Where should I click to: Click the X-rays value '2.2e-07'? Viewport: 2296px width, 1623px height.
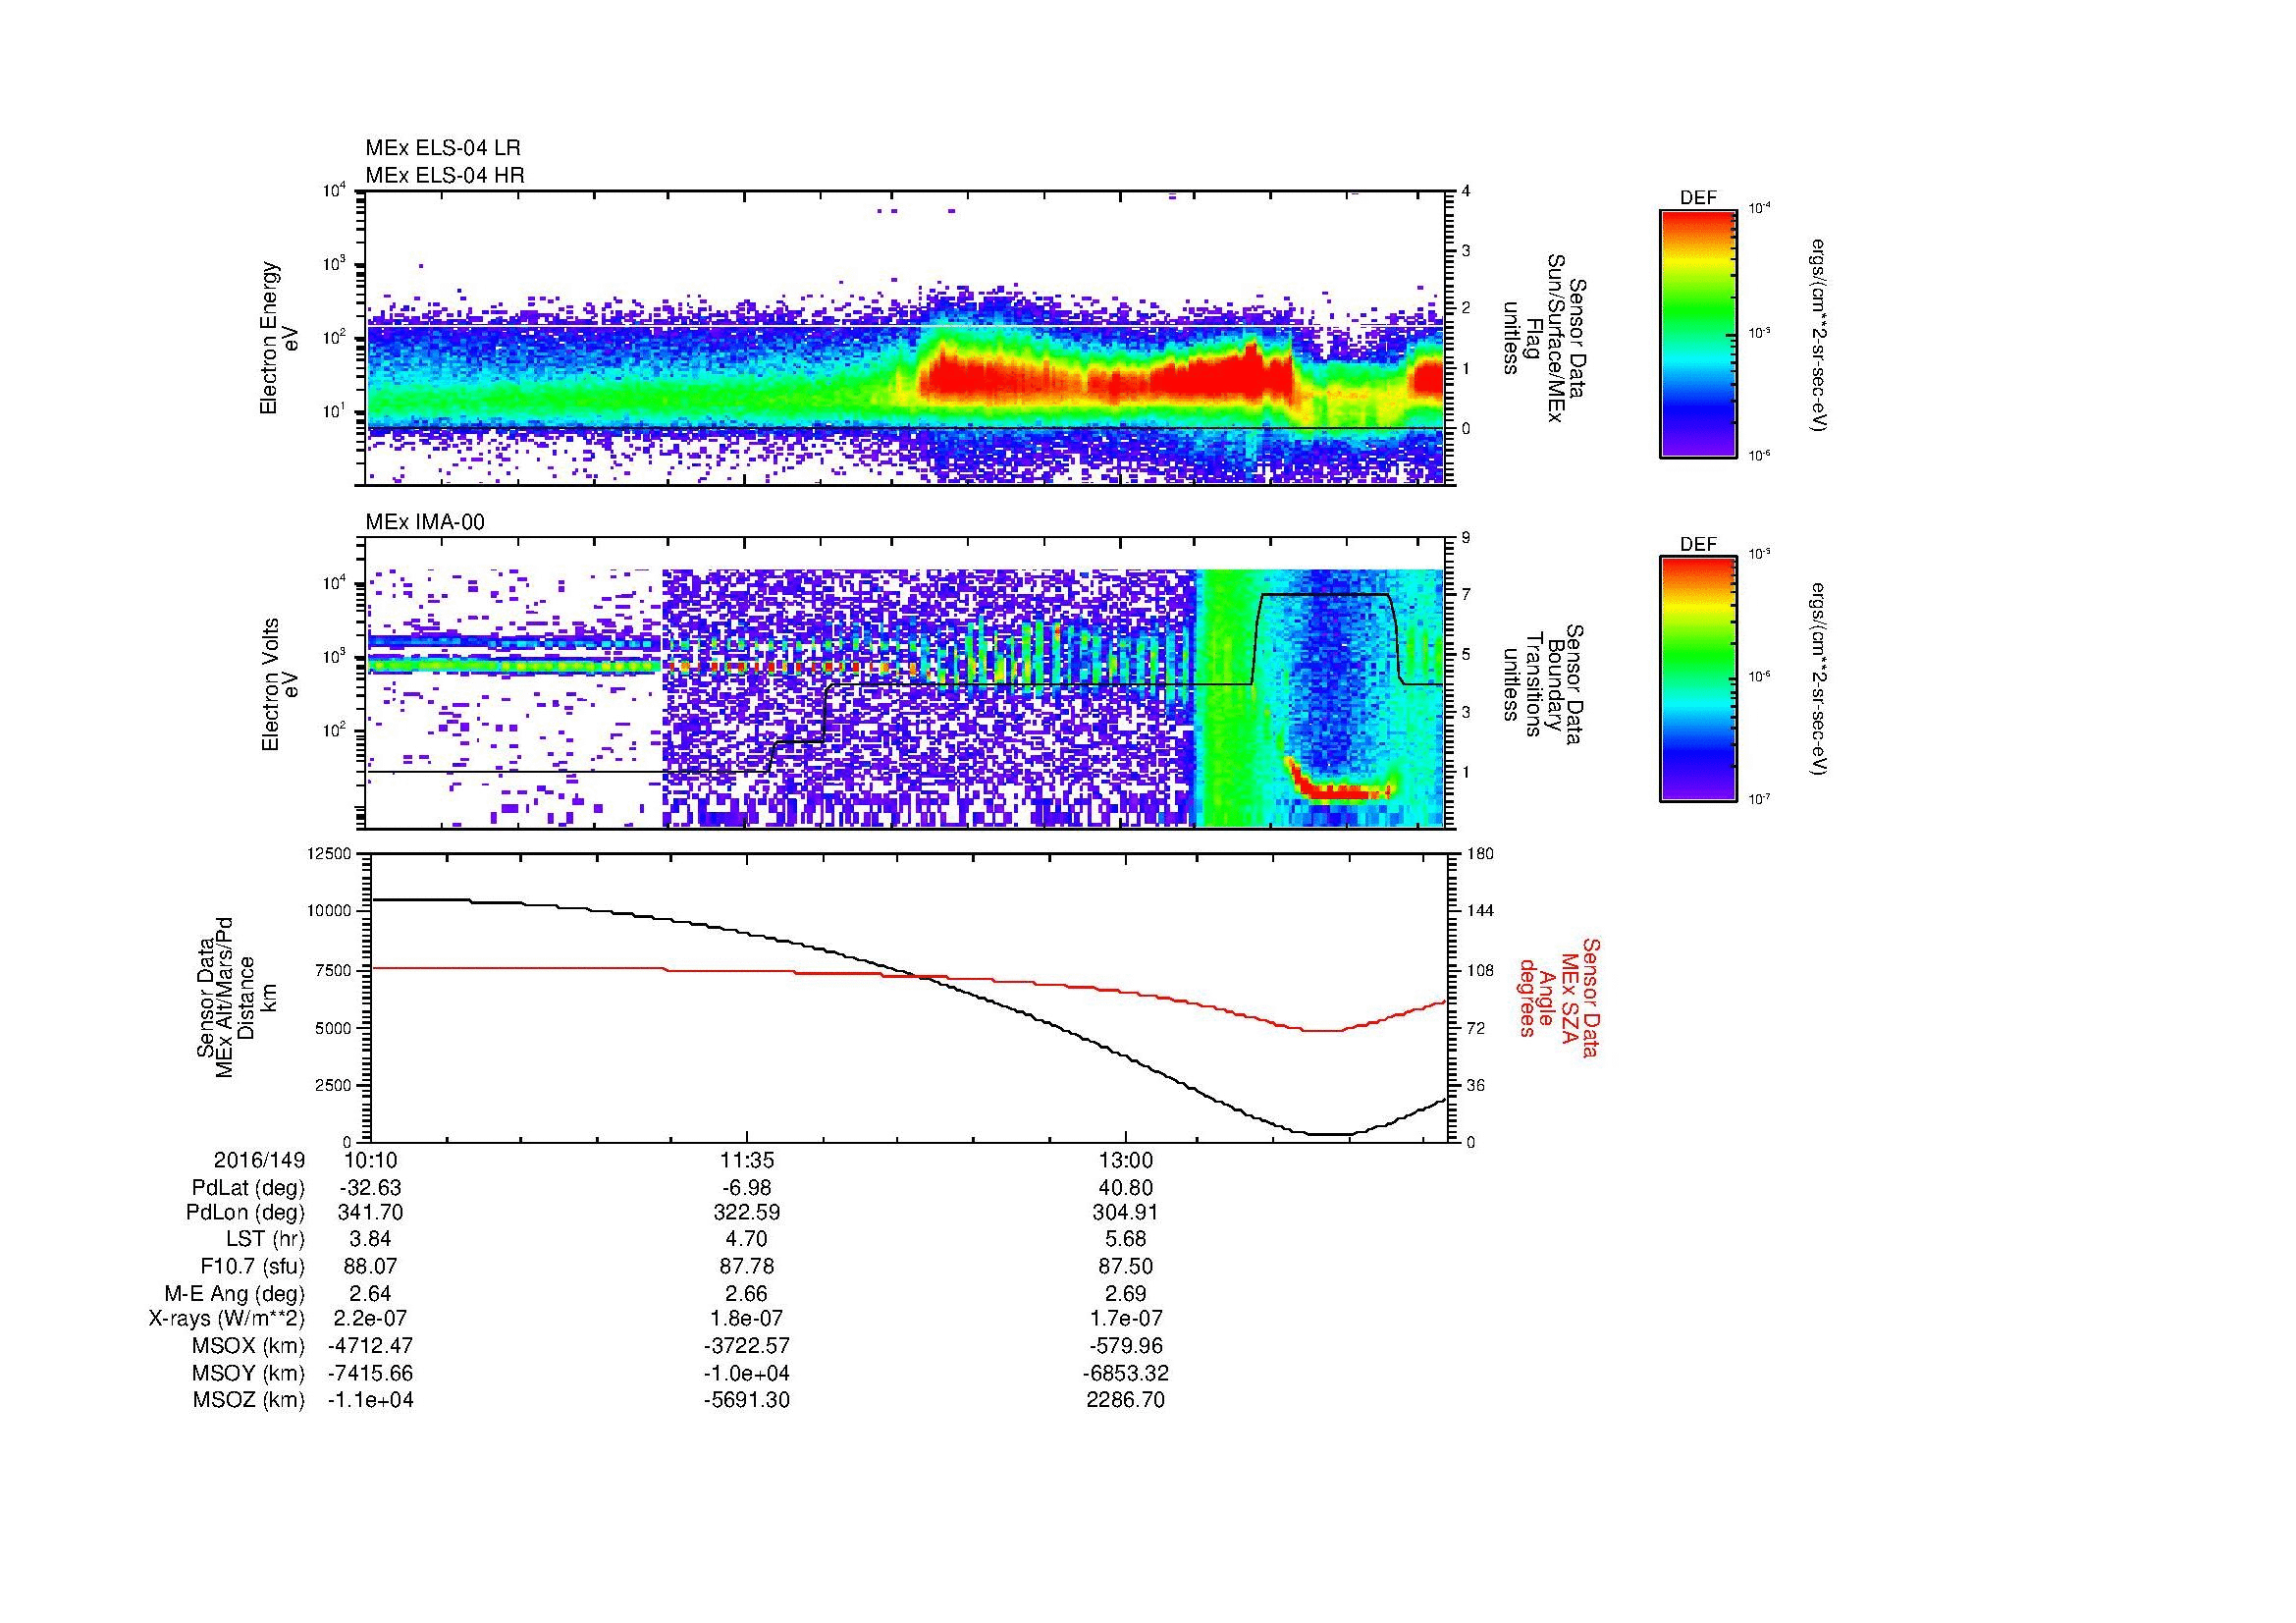click(371, 1320)
